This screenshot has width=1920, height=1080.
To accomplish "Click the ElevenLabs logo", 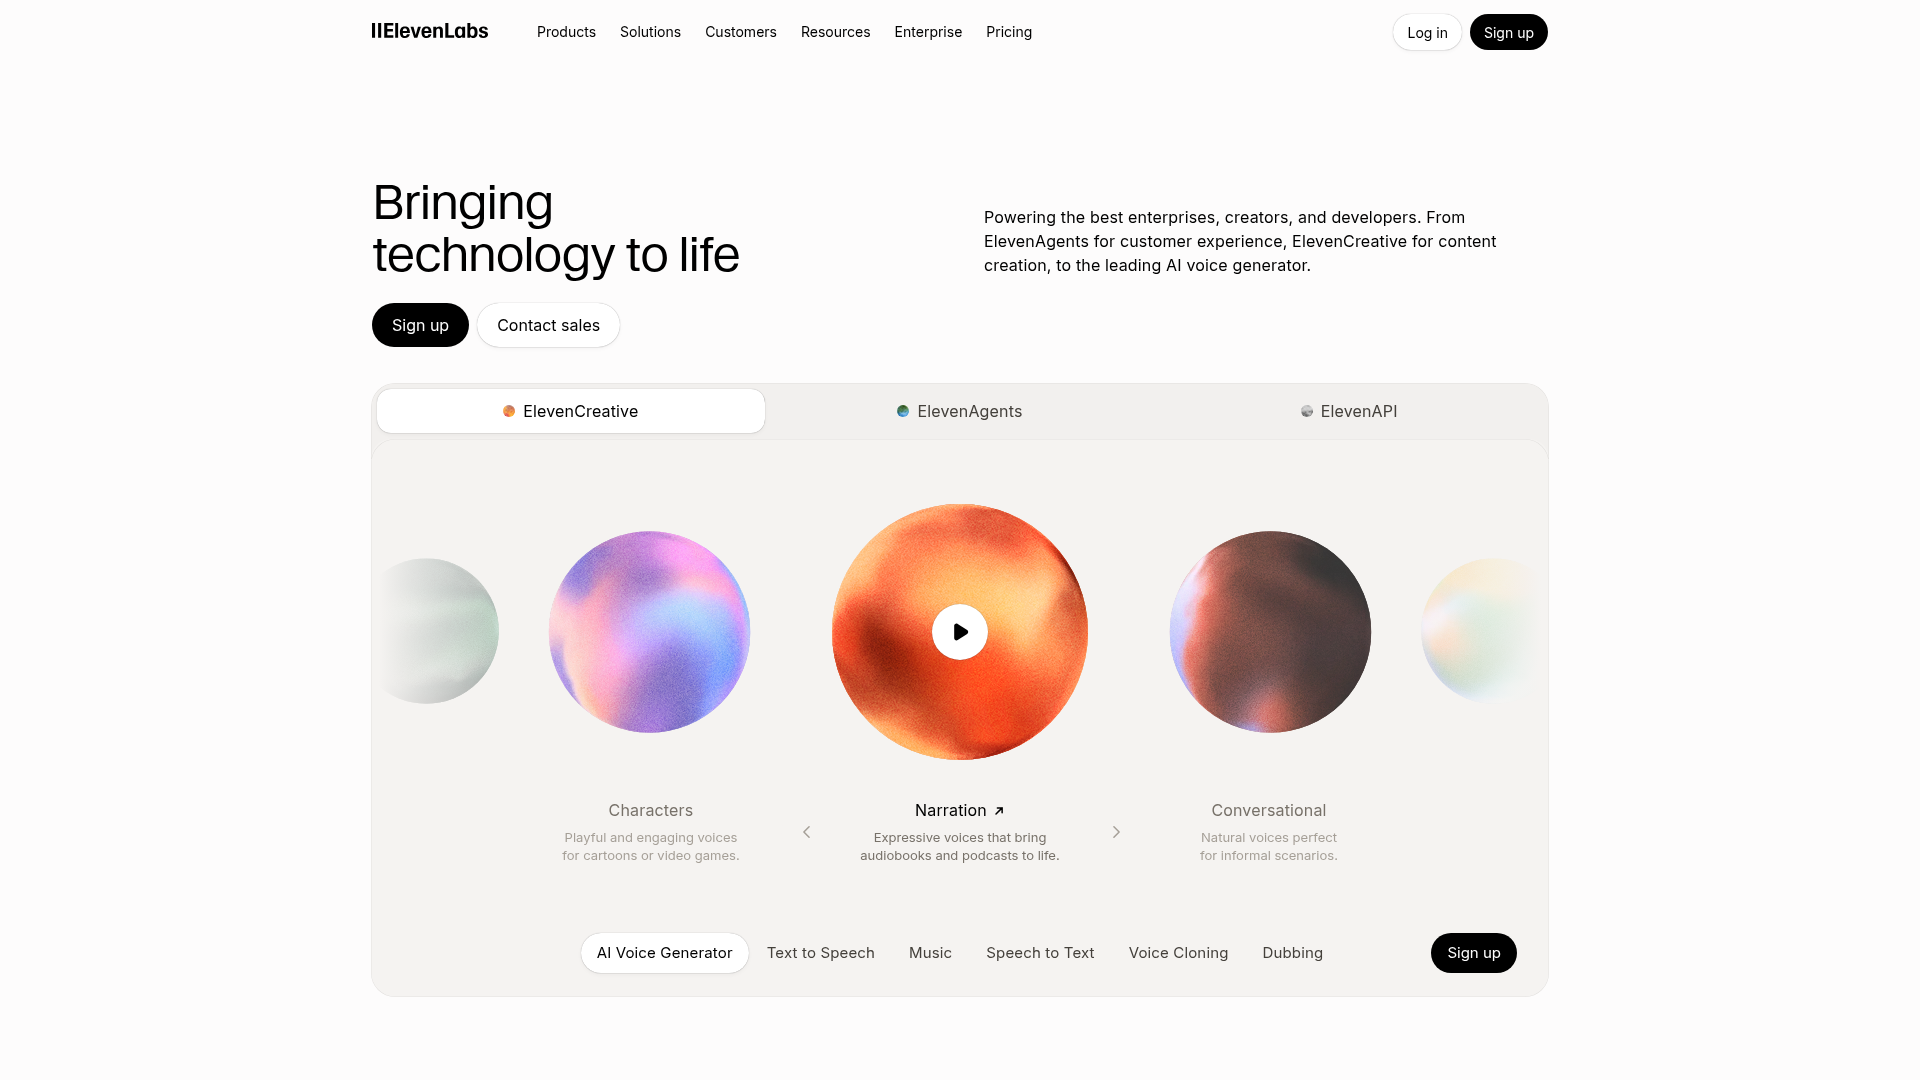I will click(430, 31).
